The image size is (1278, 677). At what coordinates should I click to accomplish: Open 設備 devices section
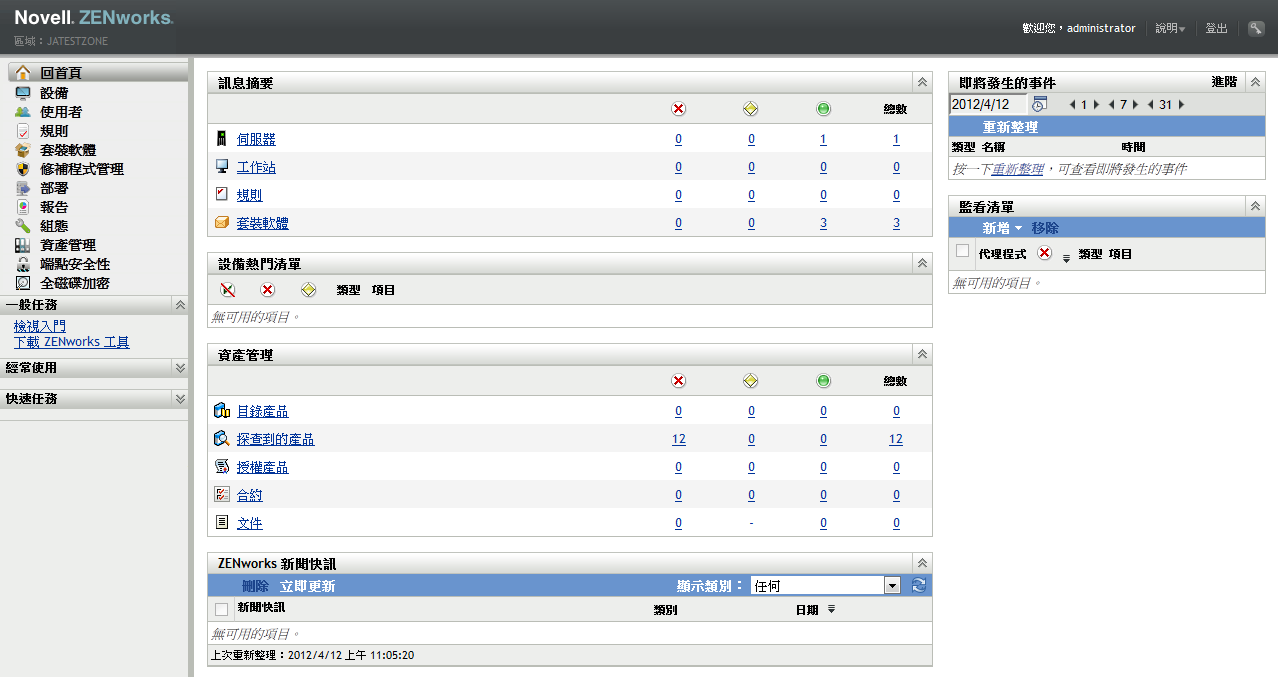pos(54,93)
